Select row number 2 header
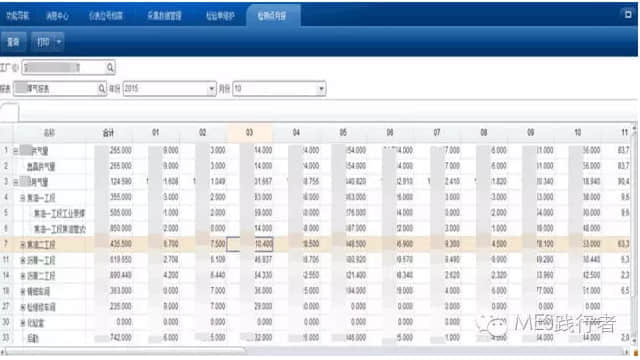Image resolution: width=640 pixels, height=360 pixels. click(x=6, y=166)
